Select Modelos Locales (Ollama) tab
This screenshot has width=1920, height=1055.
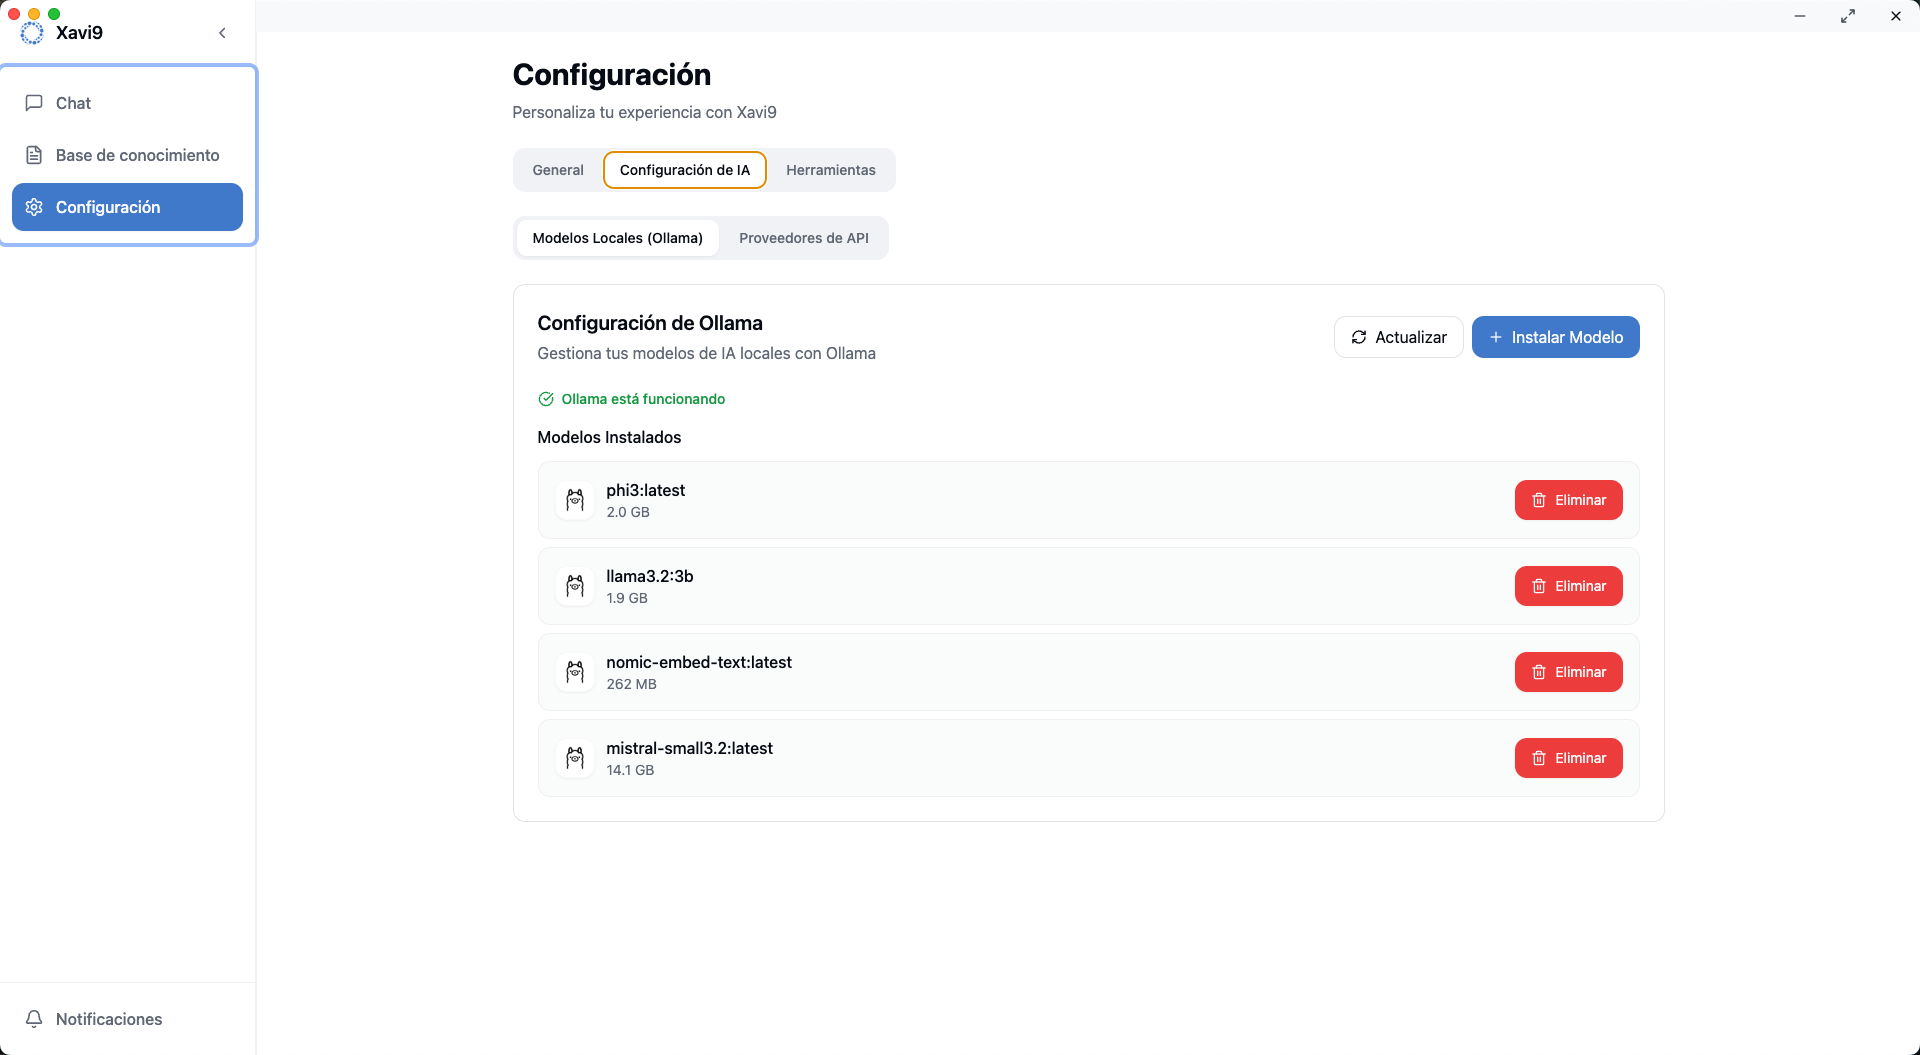tap(617, 238)
